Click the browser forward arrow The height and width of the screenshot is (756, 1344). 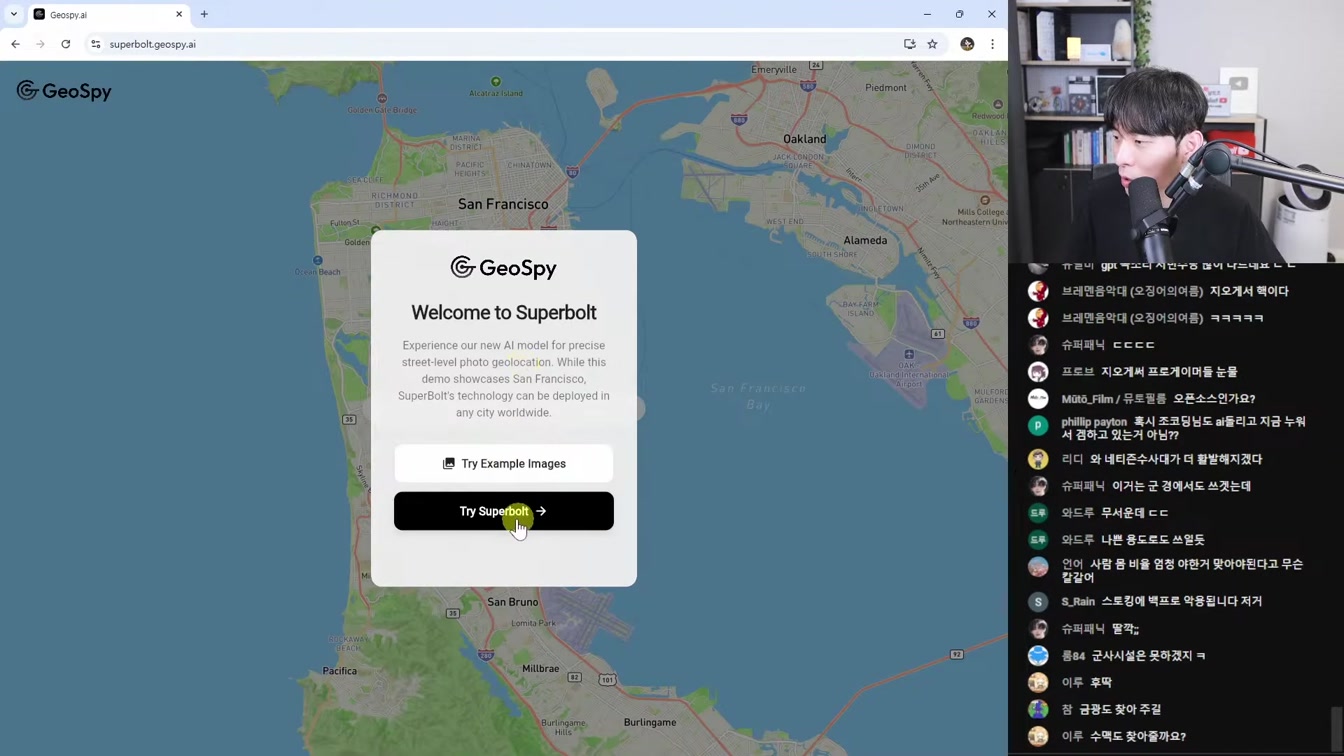tap(40, 44)
